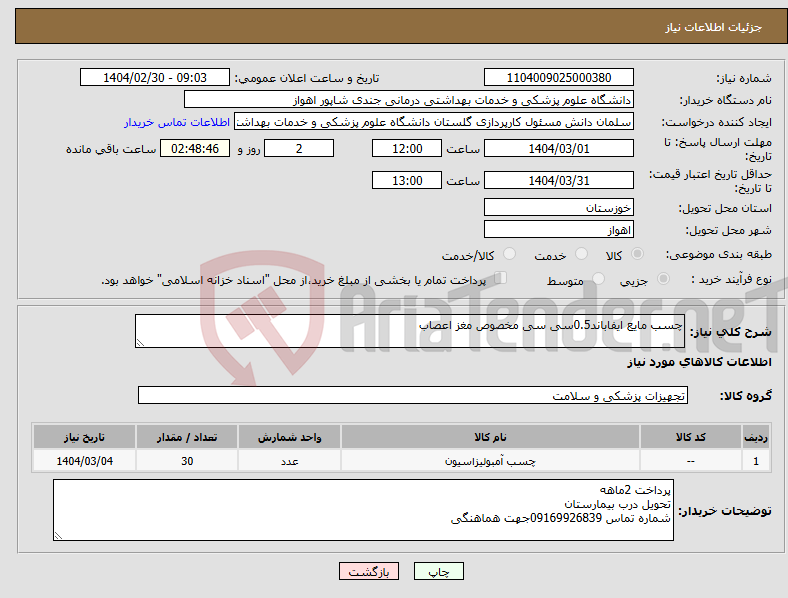The image size is (788, 598).
Task: Click the شماره نیاز field 1104009025000380
Action: (x=558, y=77)
